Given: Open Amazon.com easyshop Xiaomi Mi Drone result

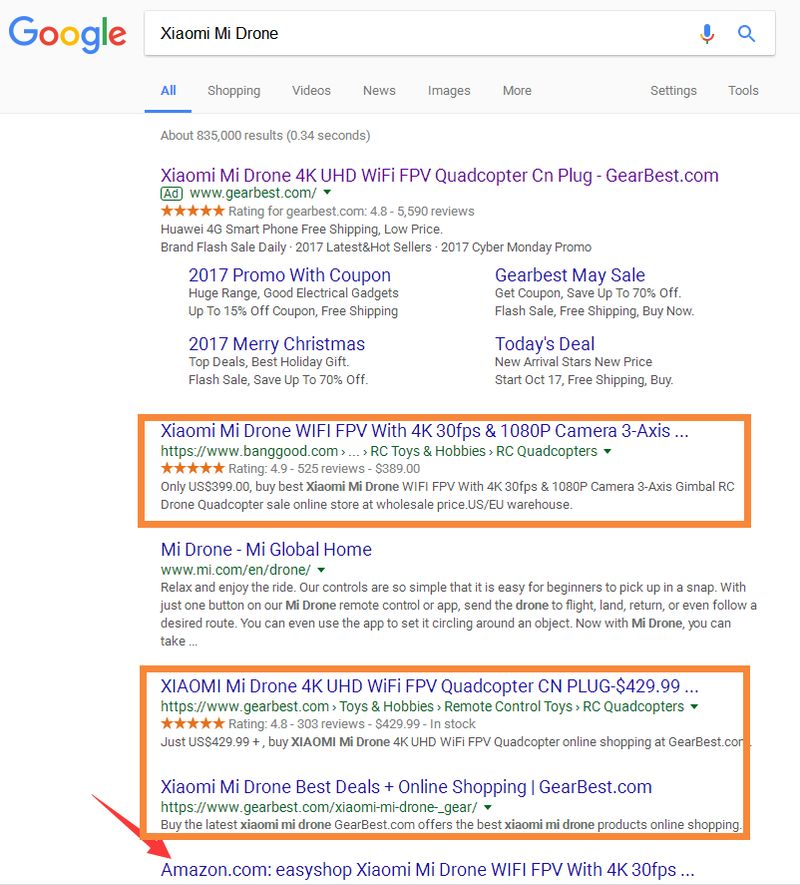Looking at the screenshot, I should pyautogui.click(x=427, y=870).
